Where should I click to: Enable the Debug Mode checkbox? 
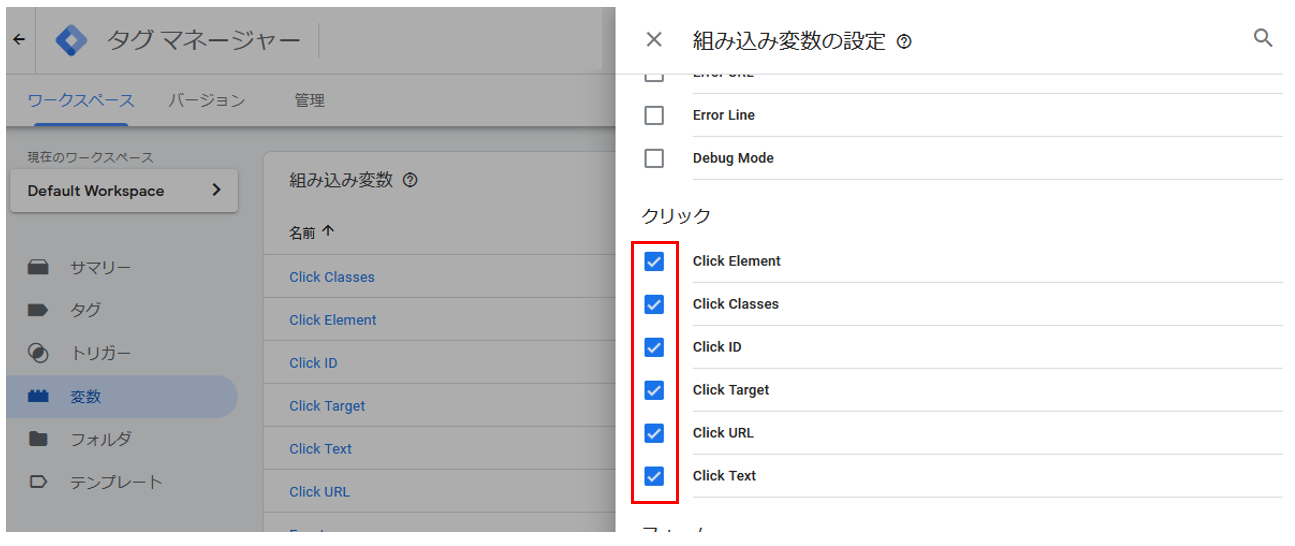click(654, 158)
